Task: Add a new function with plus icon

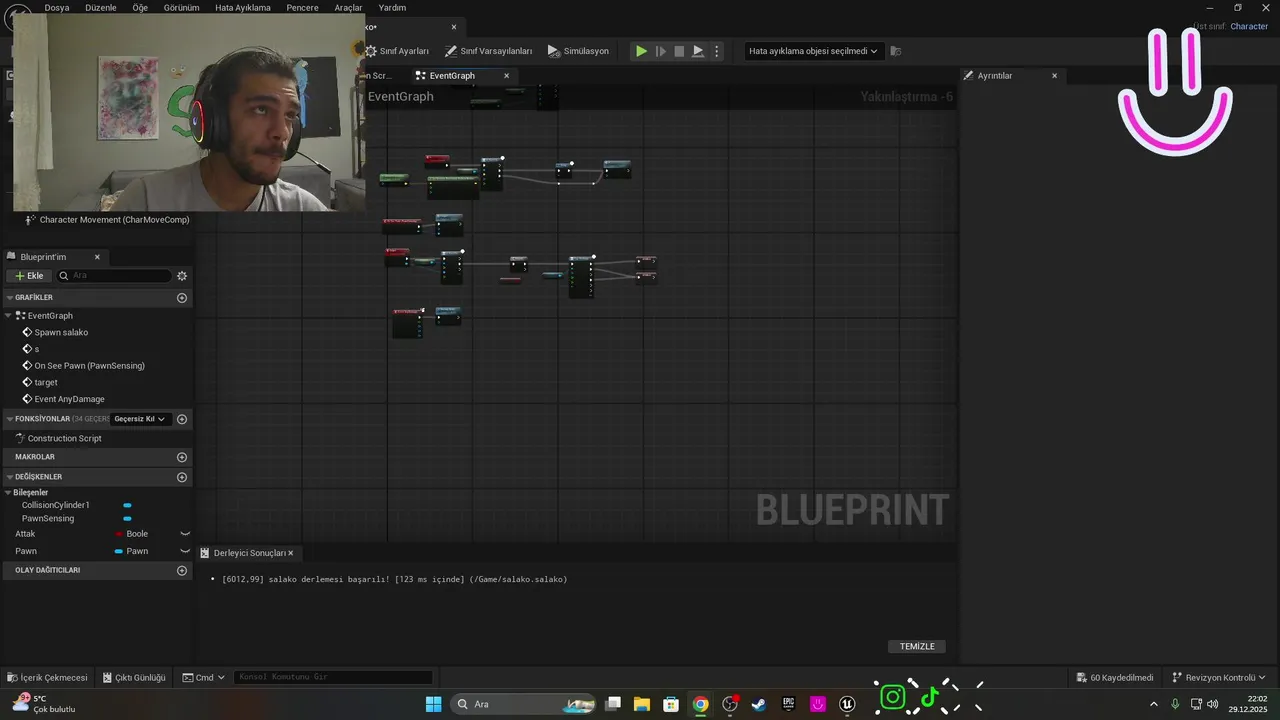Action: [182, 419]
